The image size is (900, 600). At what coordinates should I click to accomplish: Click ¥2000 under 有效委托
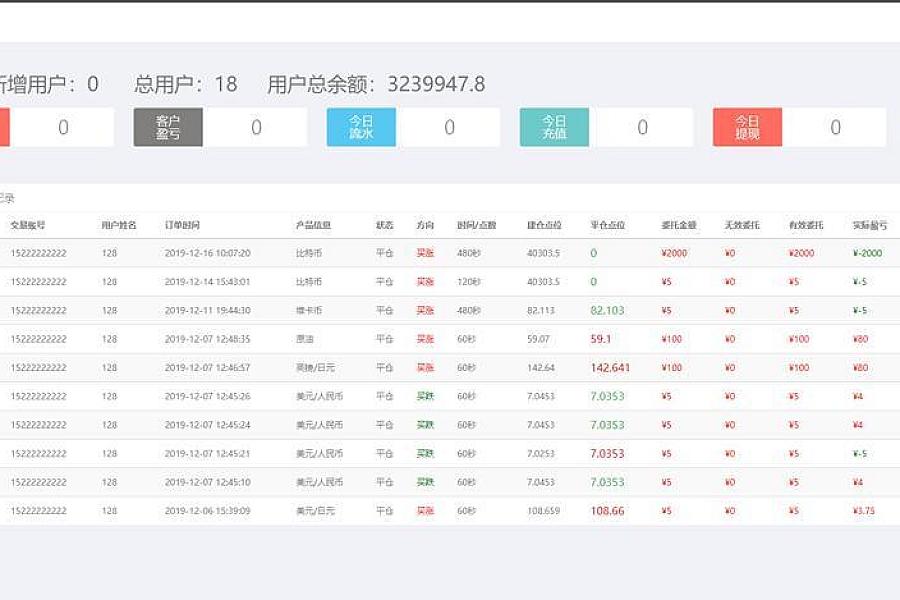[801, 253]
